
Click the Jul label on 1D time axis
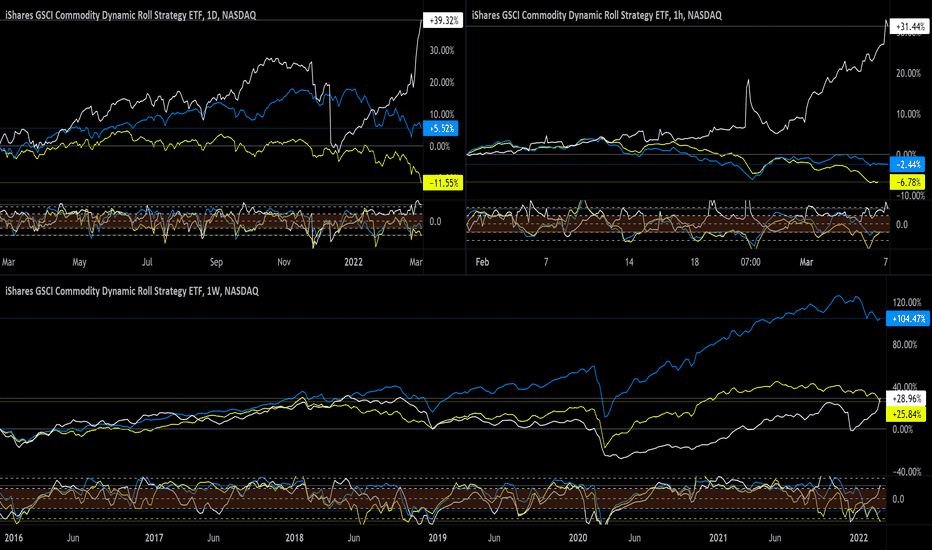pos(147,262)
